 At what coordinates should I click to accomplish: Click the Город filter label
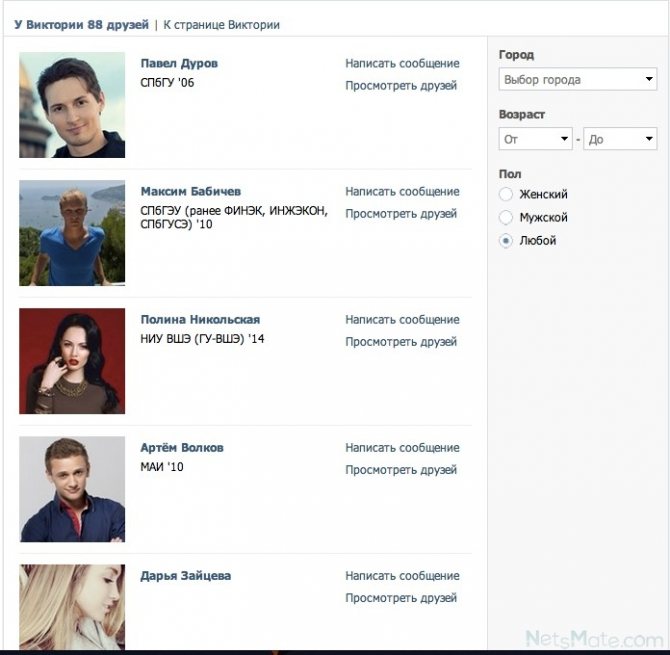pyautogui.click(x=516, y=55)
